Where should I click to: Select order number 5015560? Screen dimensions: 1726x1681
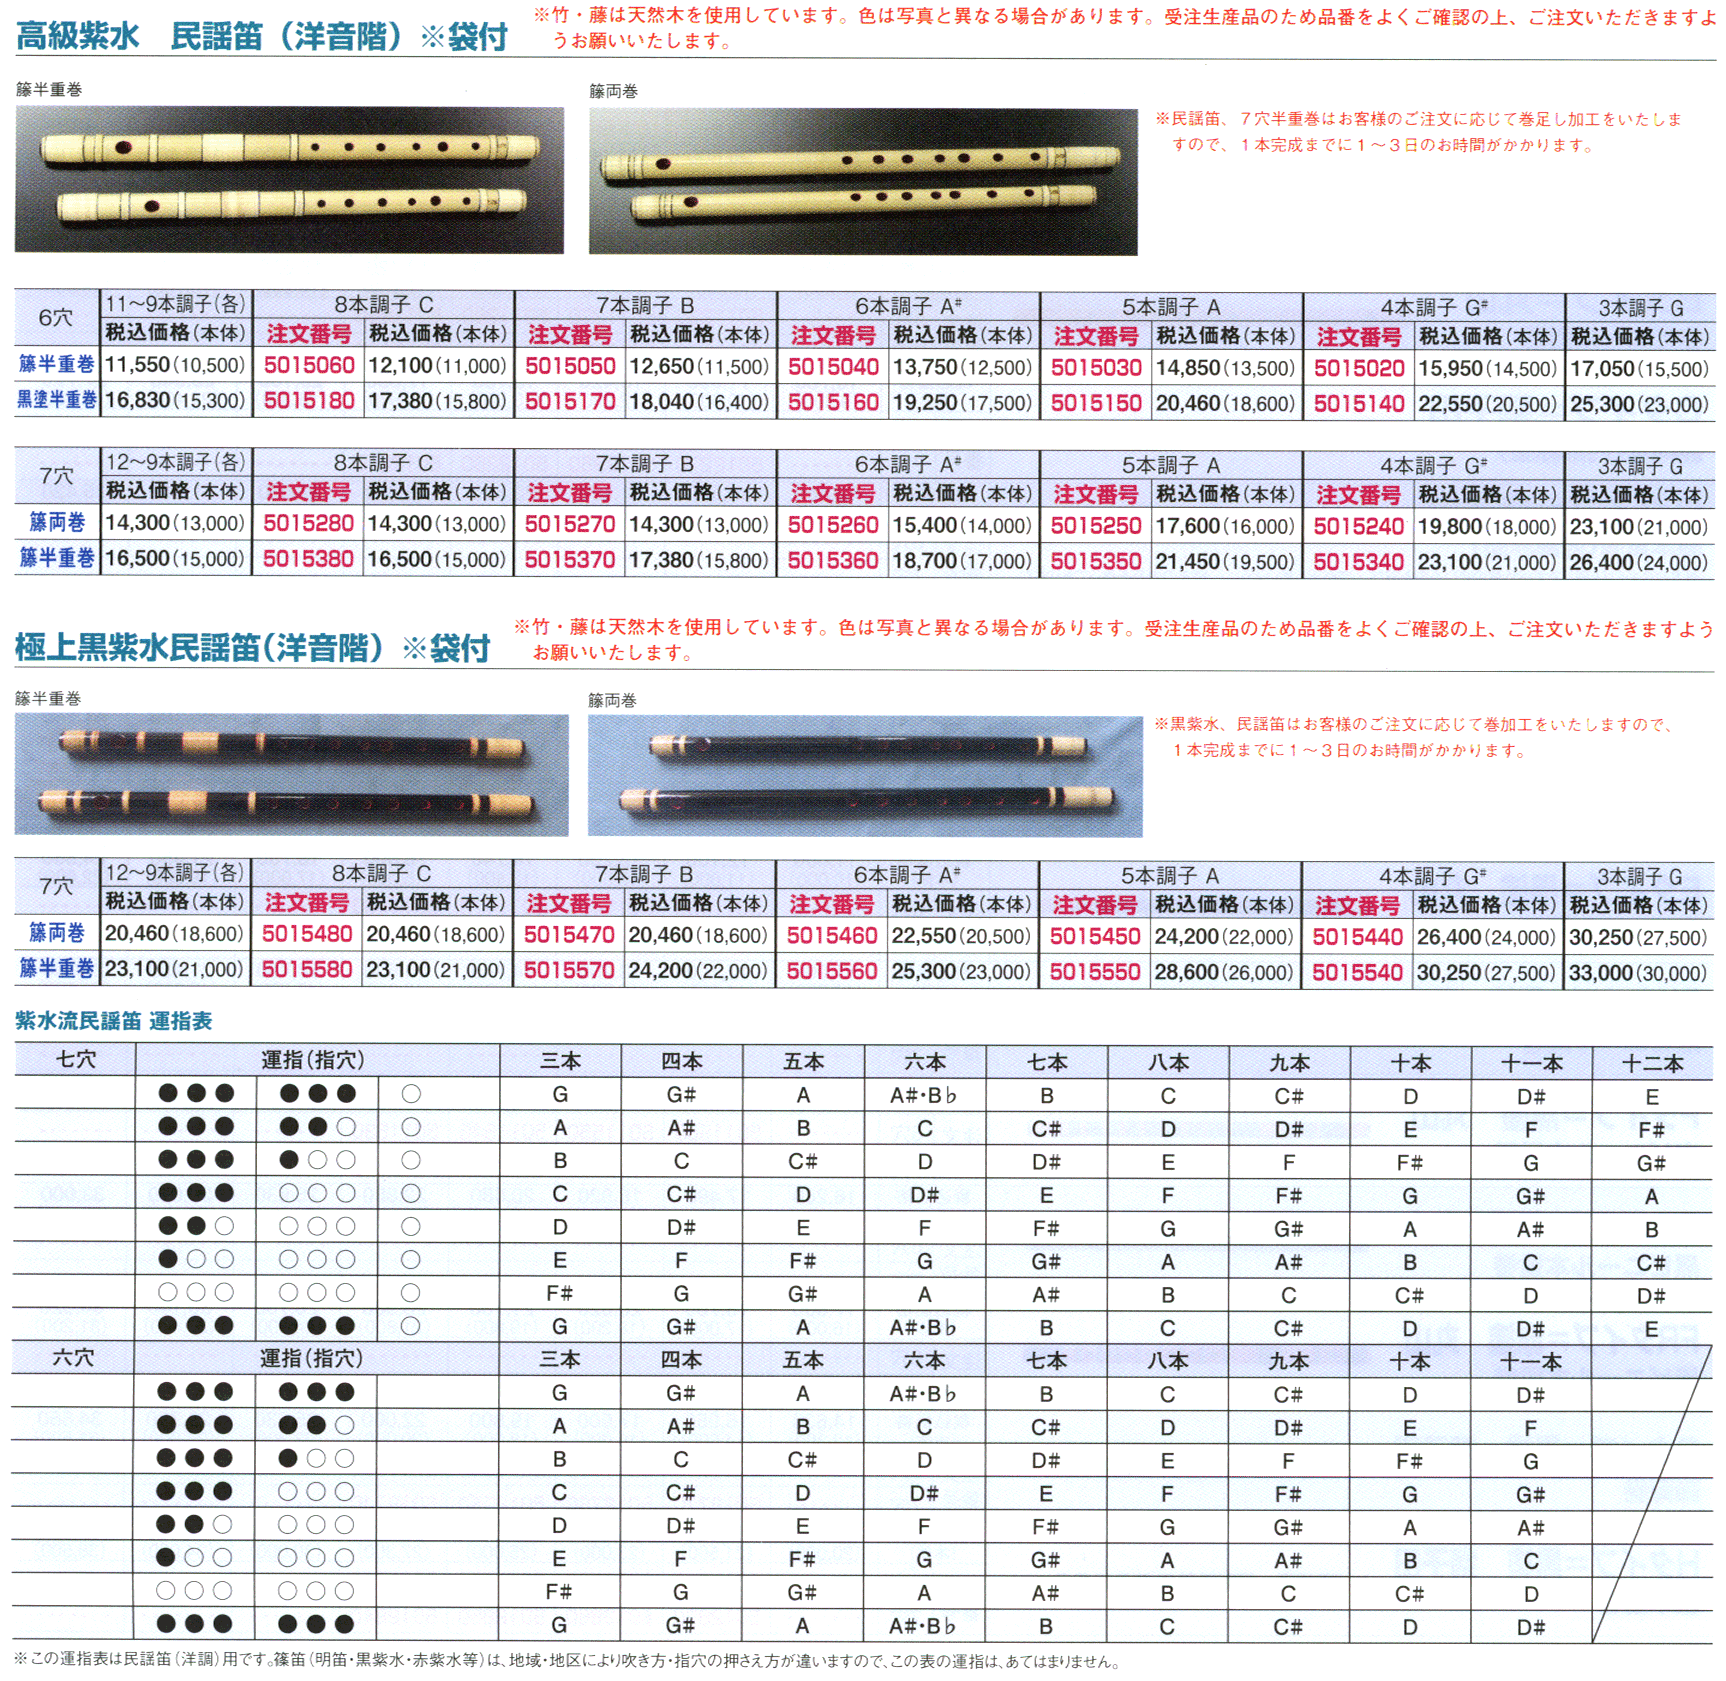(832, 971)
